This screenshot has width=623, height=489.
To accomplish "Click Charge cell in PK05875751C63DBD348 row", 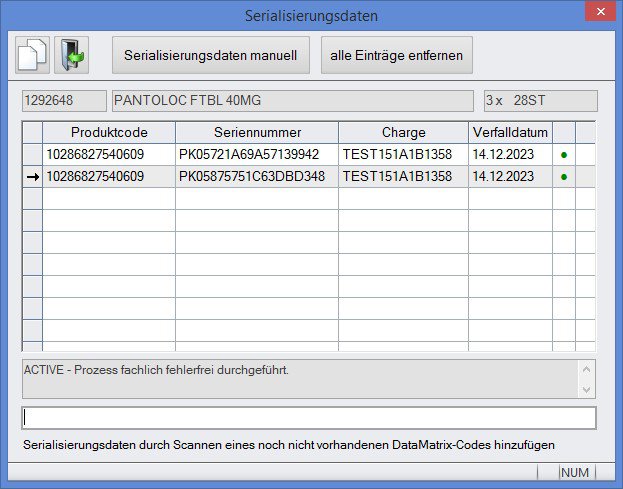I will [x=403, y=176].
